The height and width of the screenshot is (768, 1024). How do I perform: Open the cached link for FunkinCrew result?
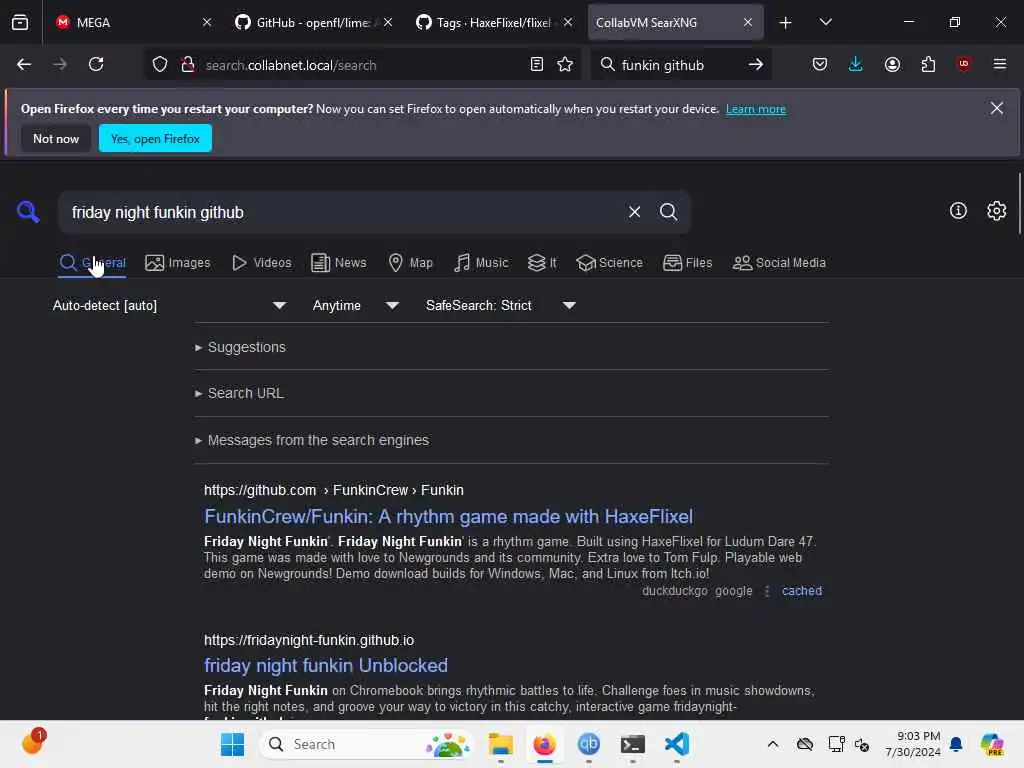pyautogui.click(x=802, y=591)
